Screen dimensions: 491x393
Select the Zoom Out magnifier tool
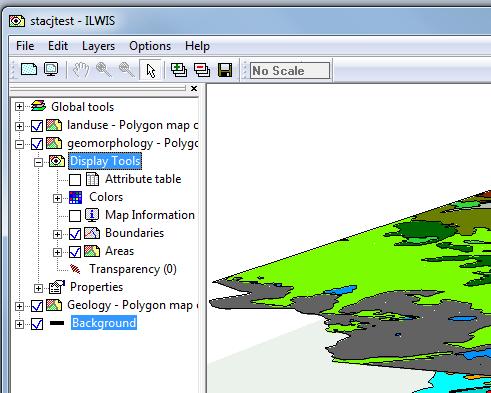pyautogui.click(x=127, y=70)
